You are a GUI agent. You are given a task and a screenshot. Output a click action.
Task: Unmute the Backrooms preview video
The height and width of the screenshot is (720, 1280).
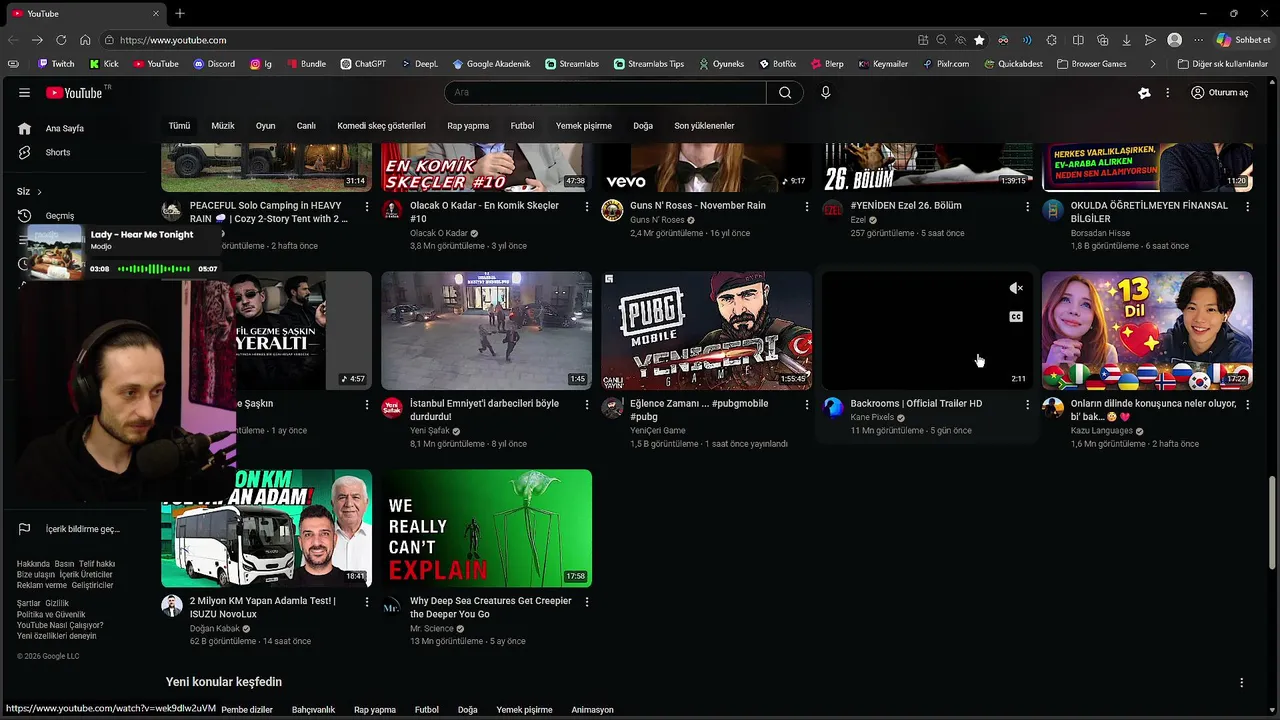[x=1016, y=288]
